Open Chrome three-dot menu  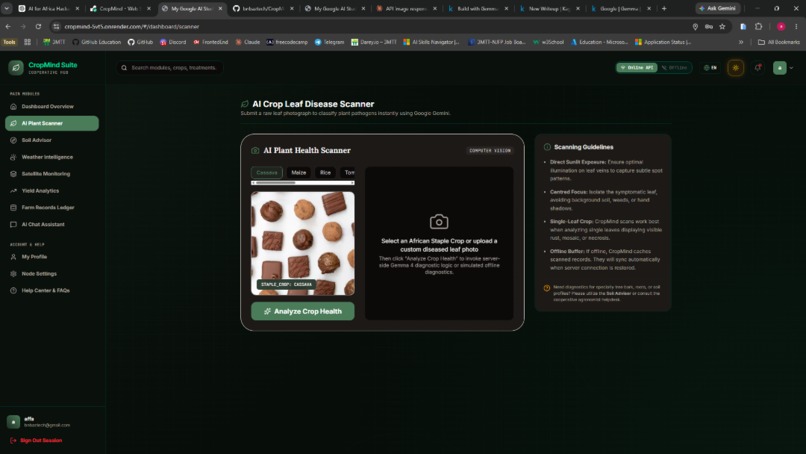tap(796, 26)
